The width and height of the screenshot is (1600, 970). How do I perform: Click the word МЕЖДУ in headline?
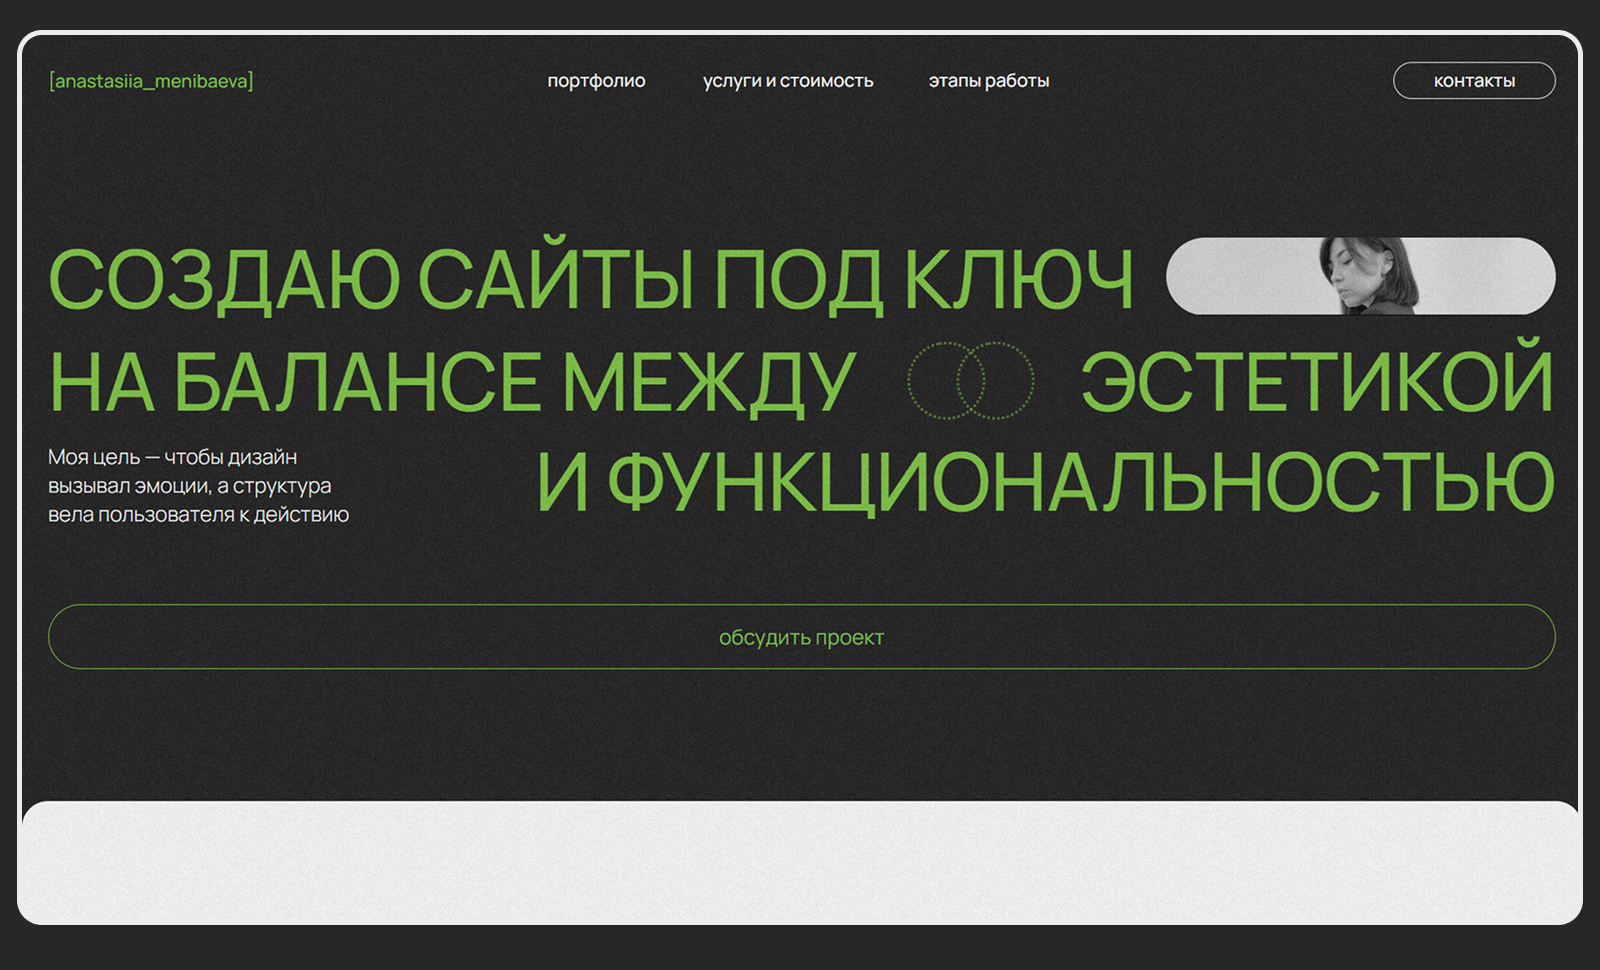tap(708, 383)
